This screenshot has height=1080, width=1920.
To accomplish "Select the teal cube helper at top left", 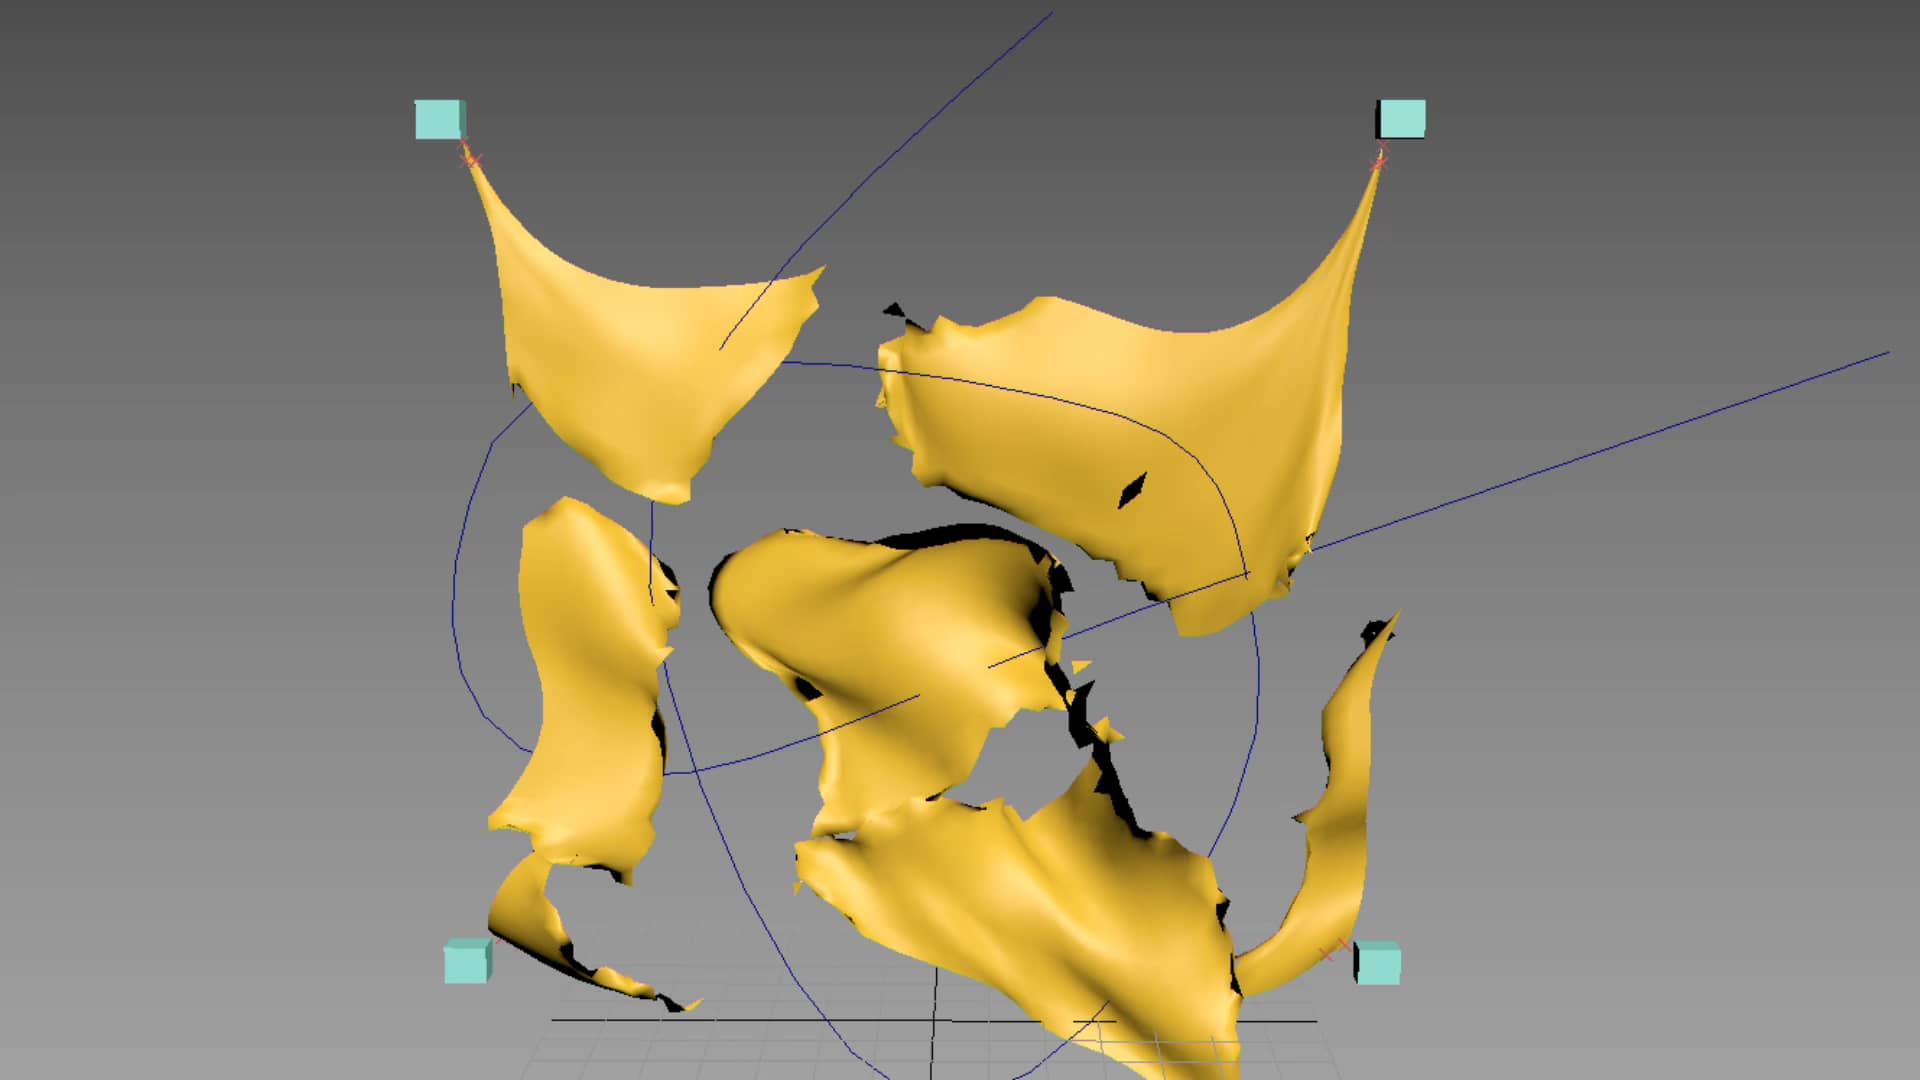I will tap(438, 119).
